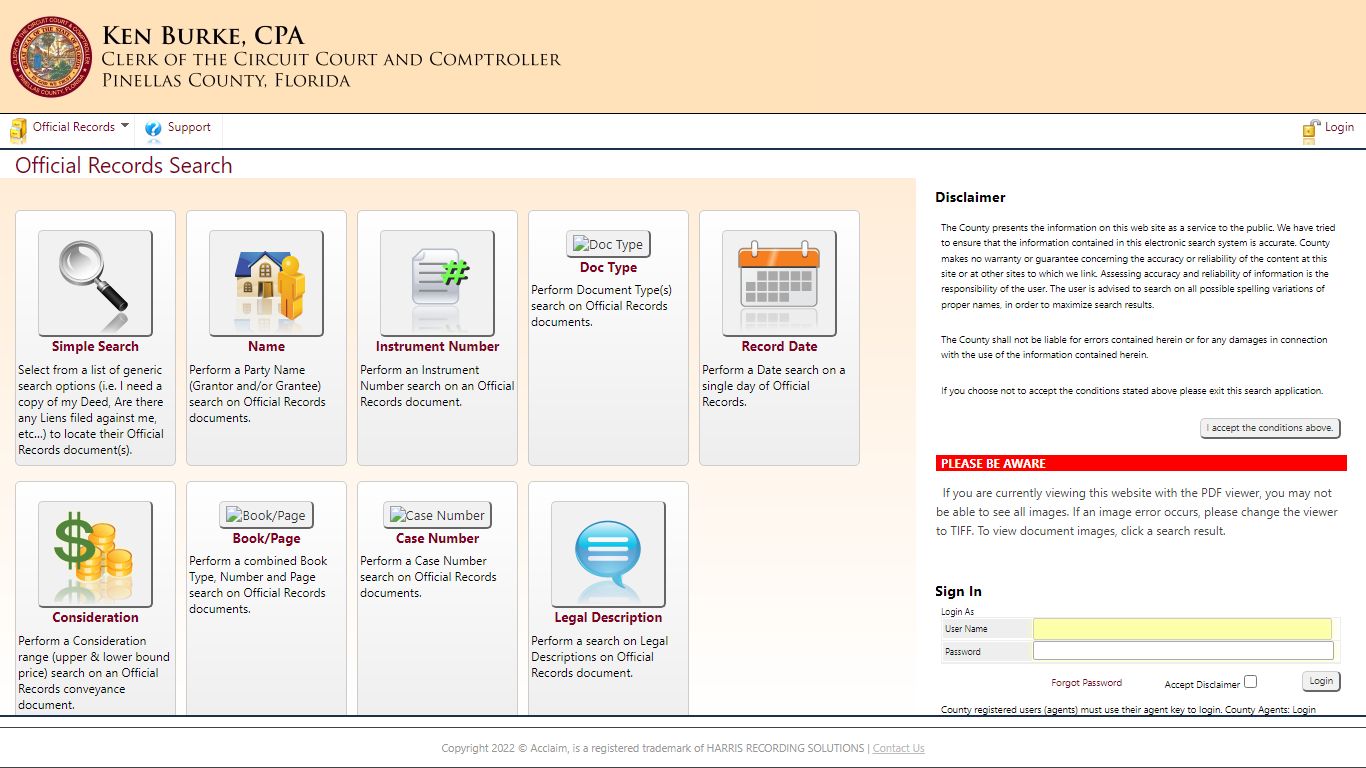Open the Official Records menu
This screenshot has height=768, width=1366.
[74, 127]
